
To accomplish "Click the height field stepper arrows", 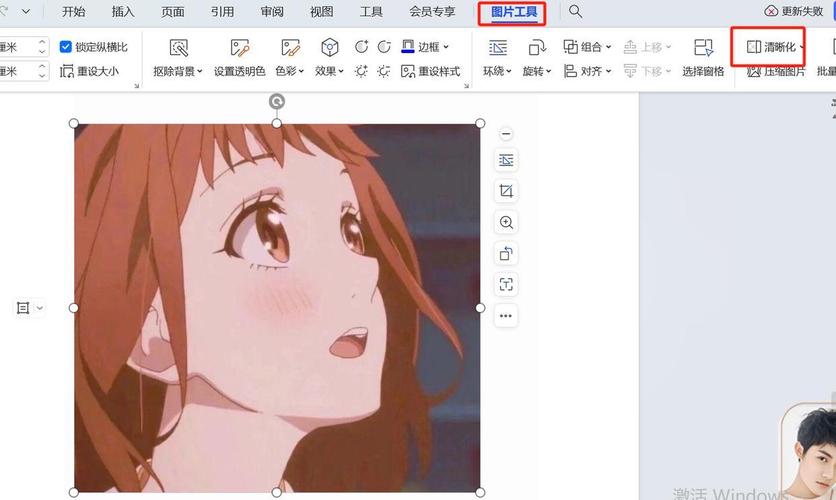I will (42, 47).
